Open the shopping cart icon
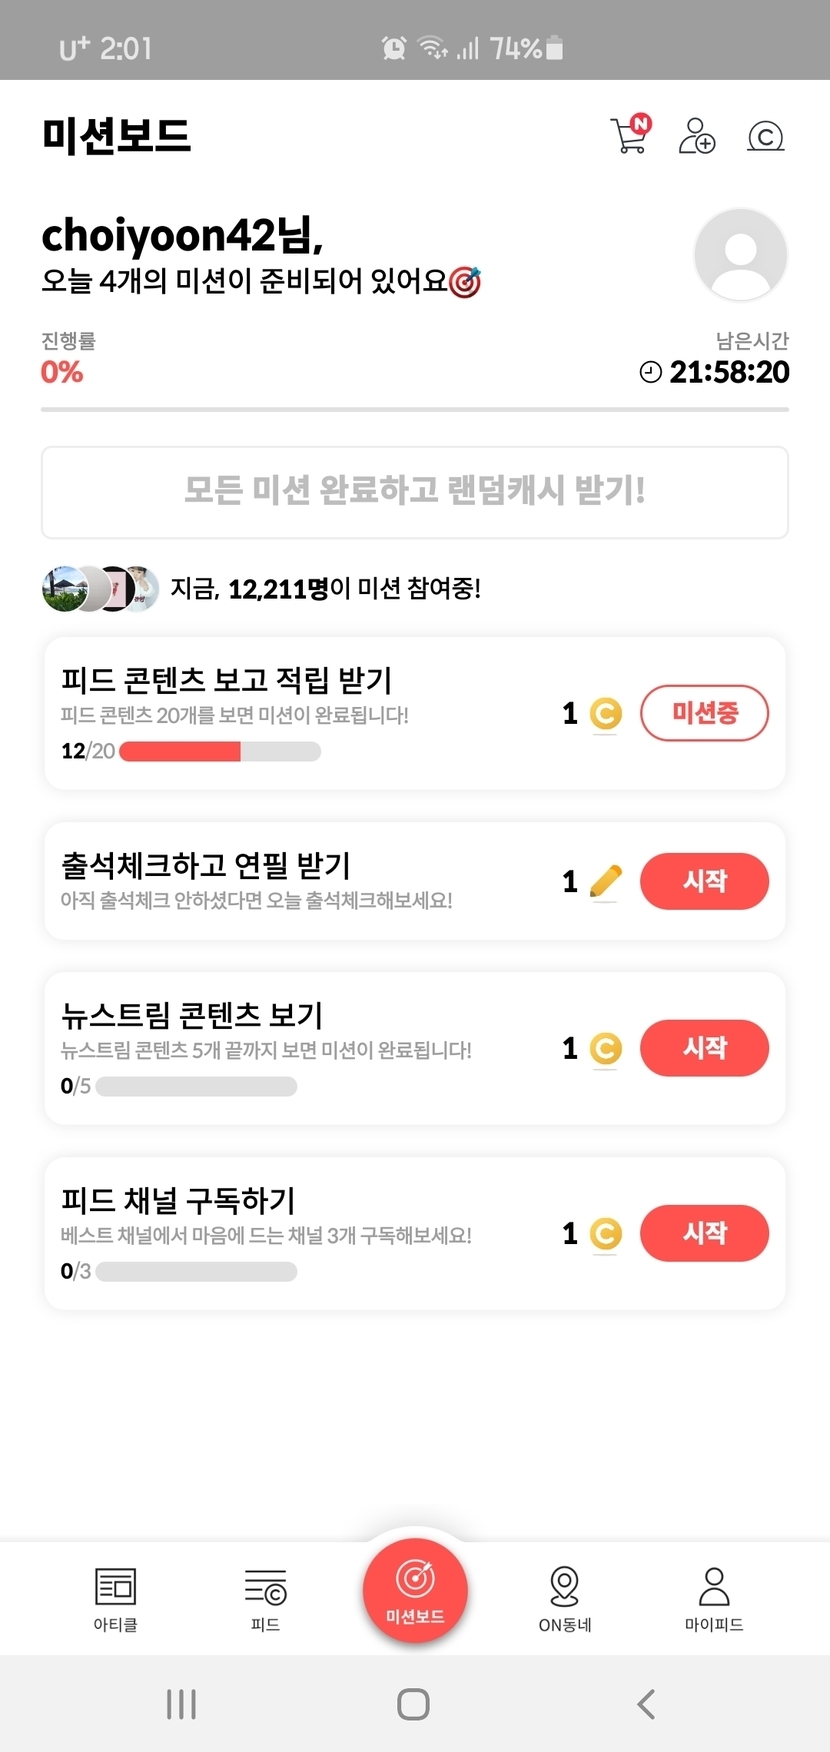This screenshot has height=1752, width=830. pos(630,135)
